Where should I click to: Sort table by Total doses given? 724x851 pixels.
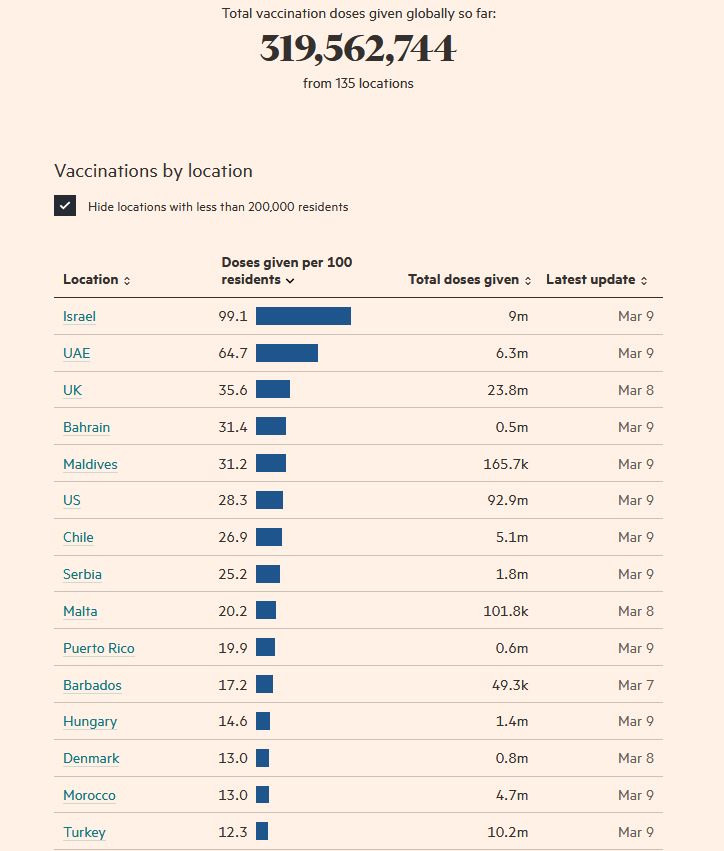click(469, 280)
